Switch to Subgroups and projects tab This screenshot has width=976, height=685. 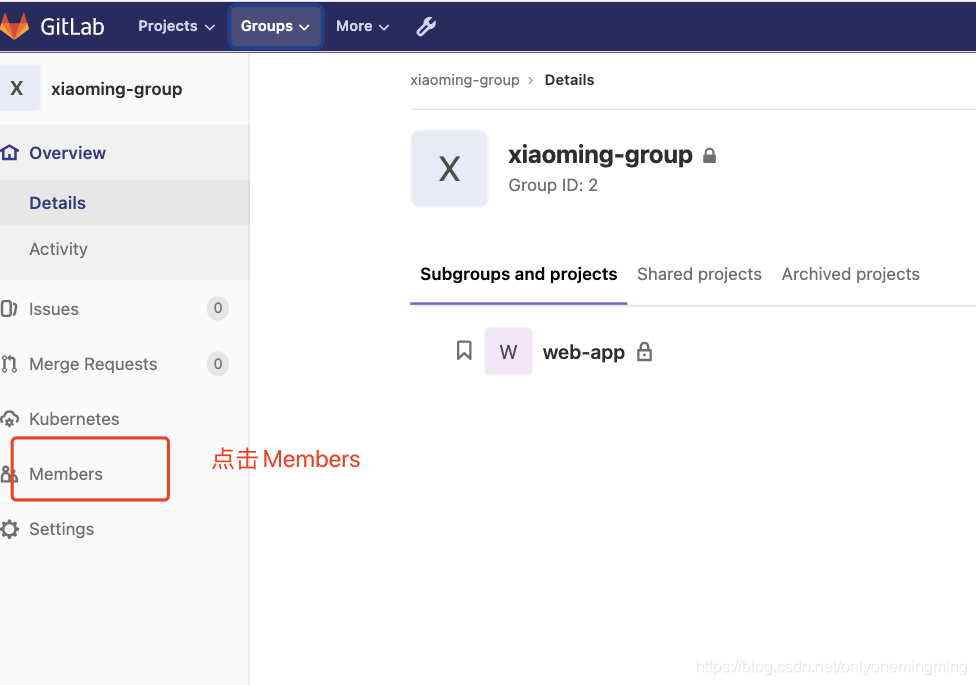click(x=518, y=275)
